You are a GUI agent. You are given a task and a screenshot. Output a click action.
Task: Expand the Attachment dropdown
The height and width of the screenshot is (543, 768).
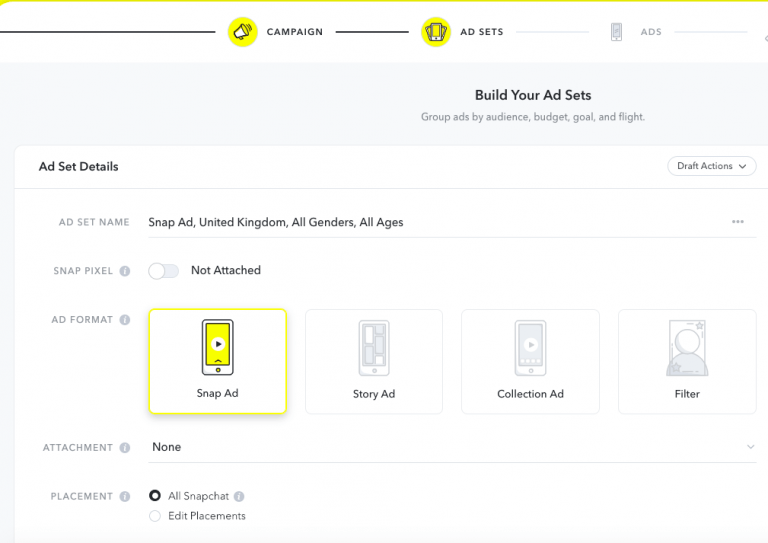(750, 447)
